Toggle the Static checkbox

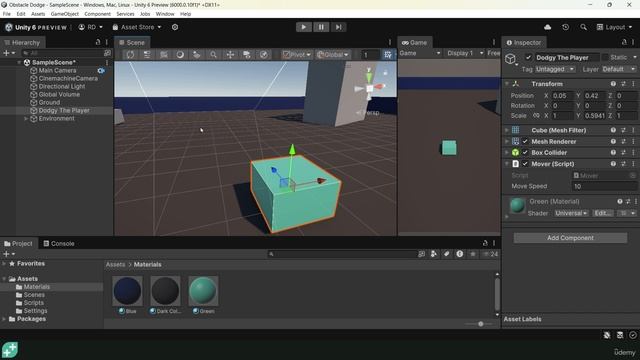pos(605,58)
